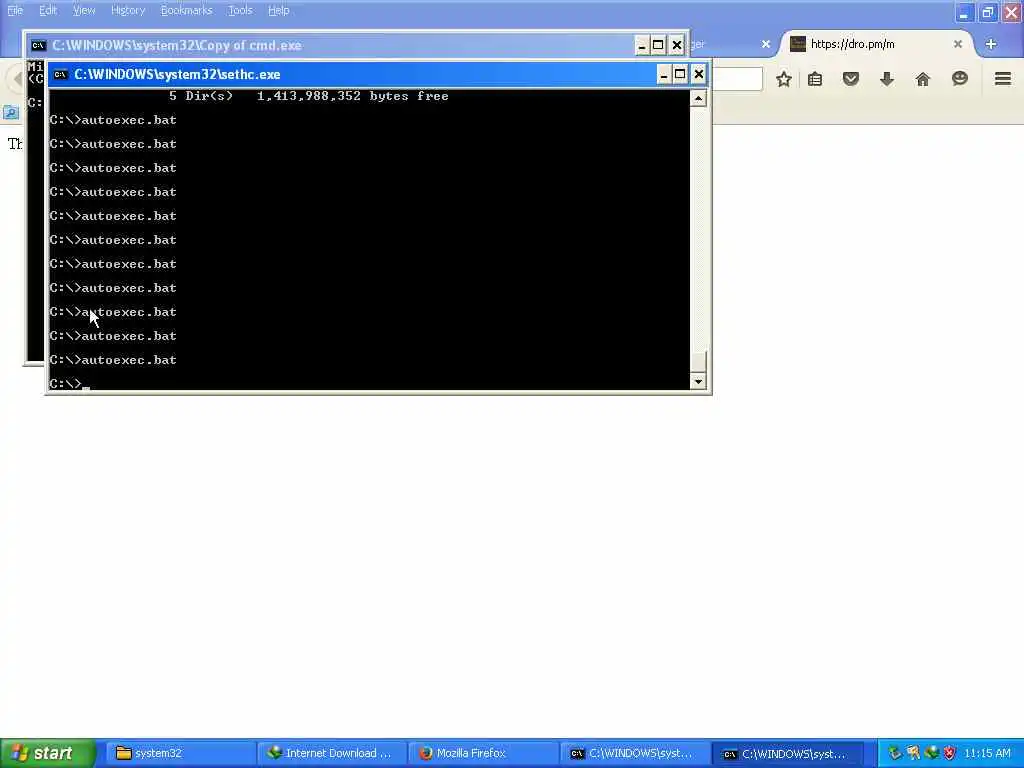Click the sethc.exe console scroll down arrow
The width and height of the screenshot is (1024, 768).
click(698, 381)
